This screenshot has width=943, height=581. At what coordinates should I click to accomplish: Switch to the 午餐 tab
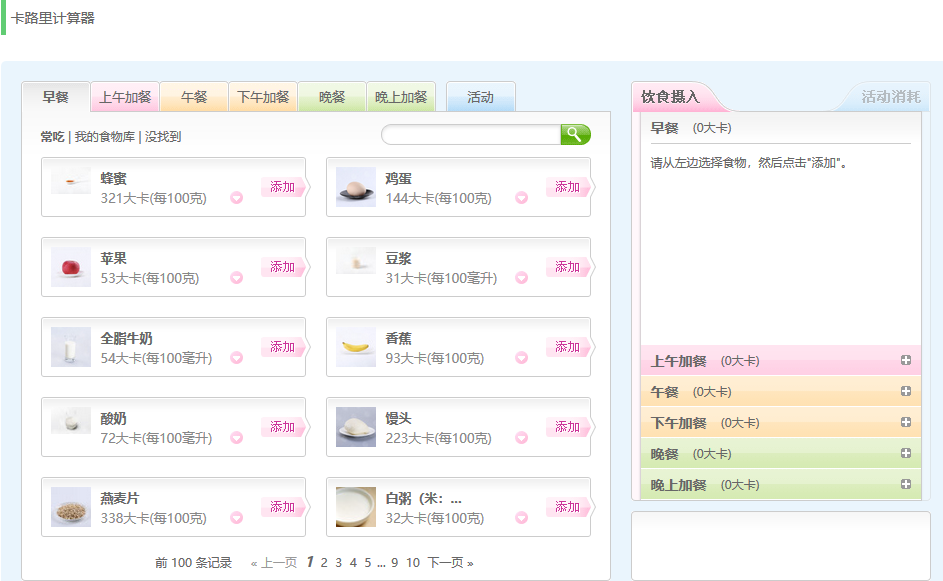[194, 97]
